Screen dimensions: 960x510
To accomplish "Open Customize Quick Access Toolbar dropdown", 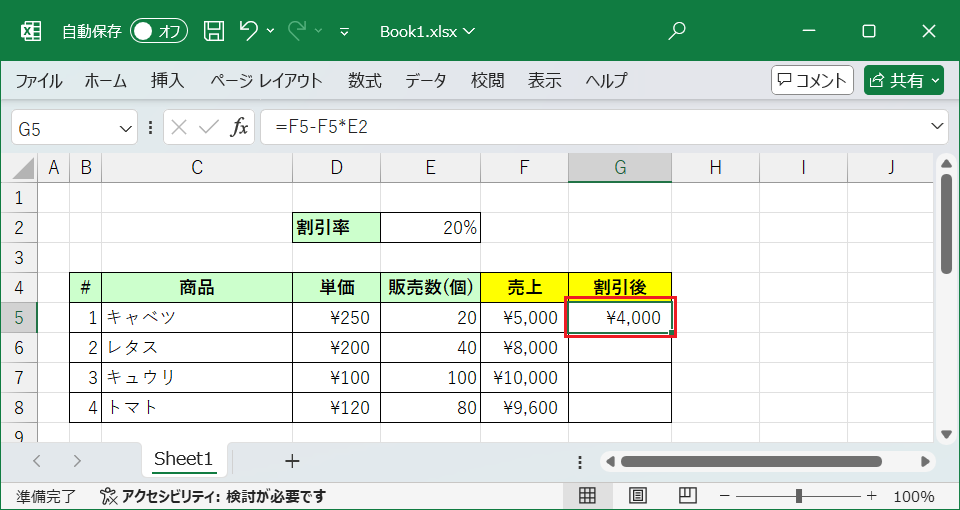I will click(x=345, y=31).
